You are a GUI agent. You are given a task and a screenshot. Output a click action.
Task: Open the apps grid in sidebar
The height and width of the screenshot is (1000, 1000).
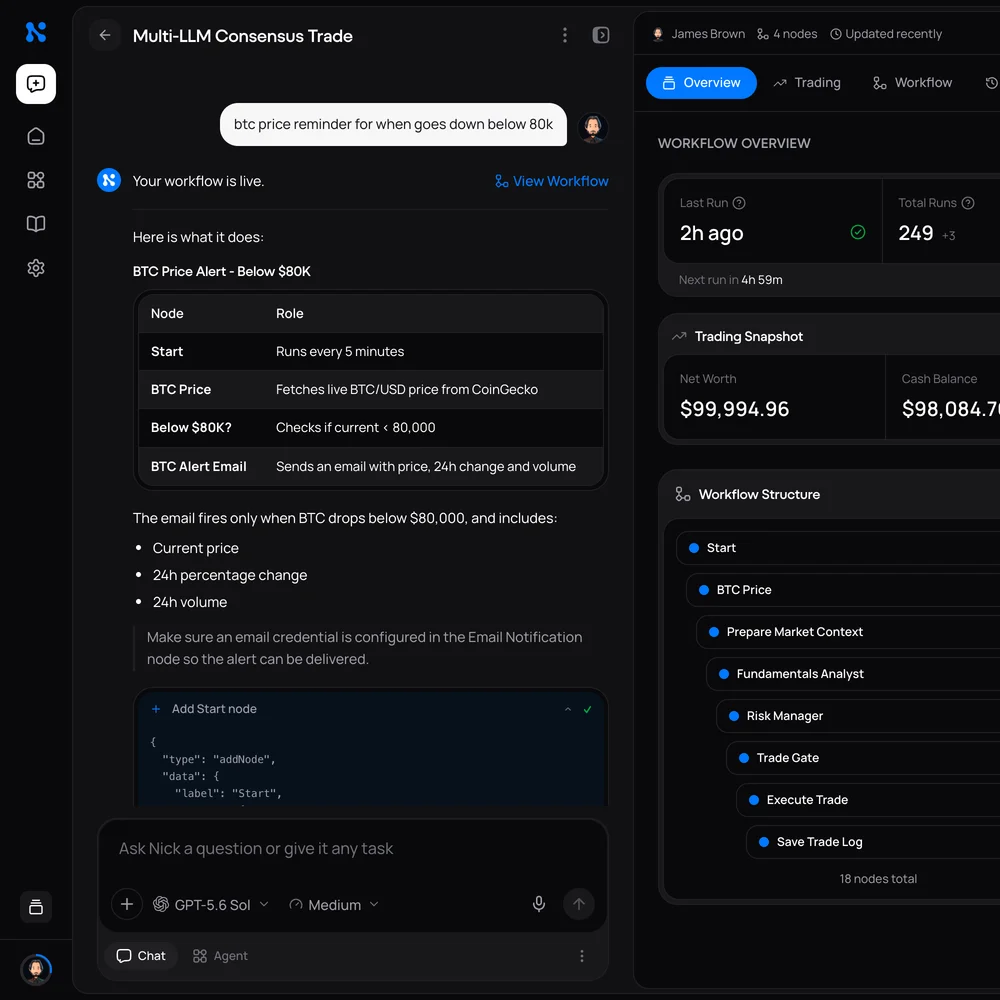pos(36,180)
